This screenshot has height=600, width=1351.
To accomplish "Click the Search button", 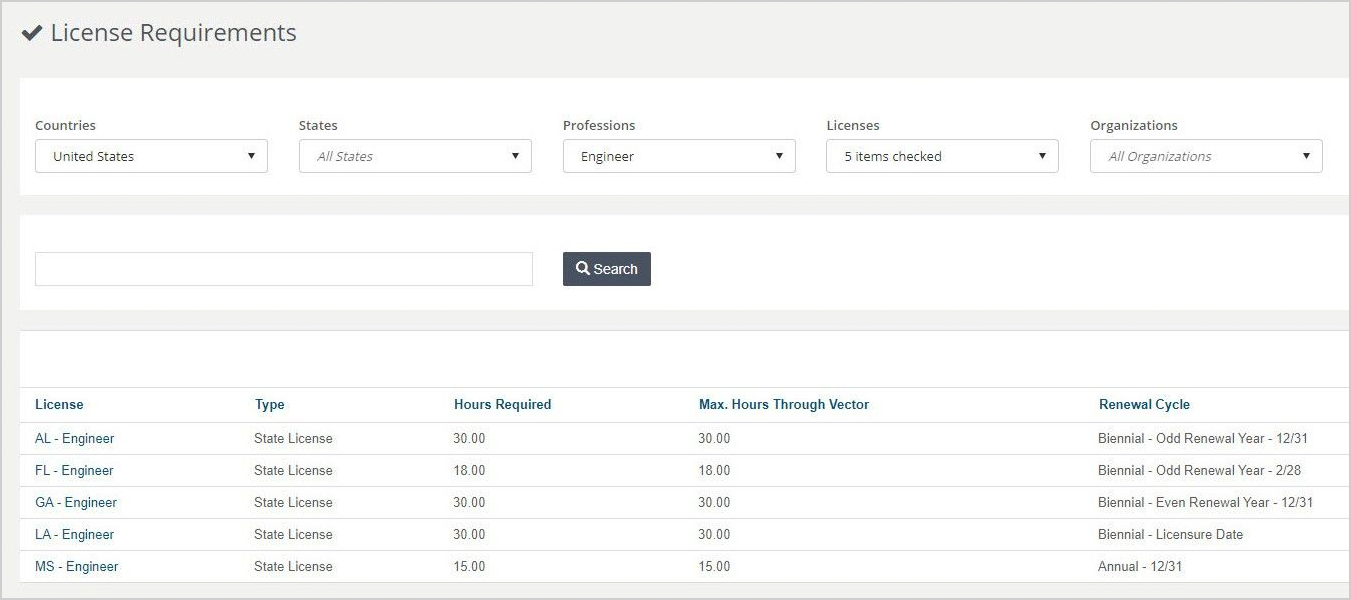I will 607,269.
